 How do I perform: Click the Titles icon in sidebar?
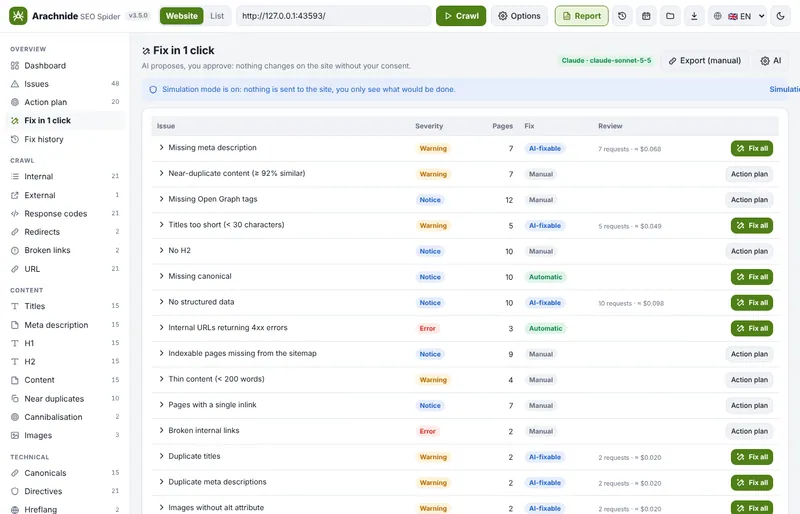click(15, 306)
